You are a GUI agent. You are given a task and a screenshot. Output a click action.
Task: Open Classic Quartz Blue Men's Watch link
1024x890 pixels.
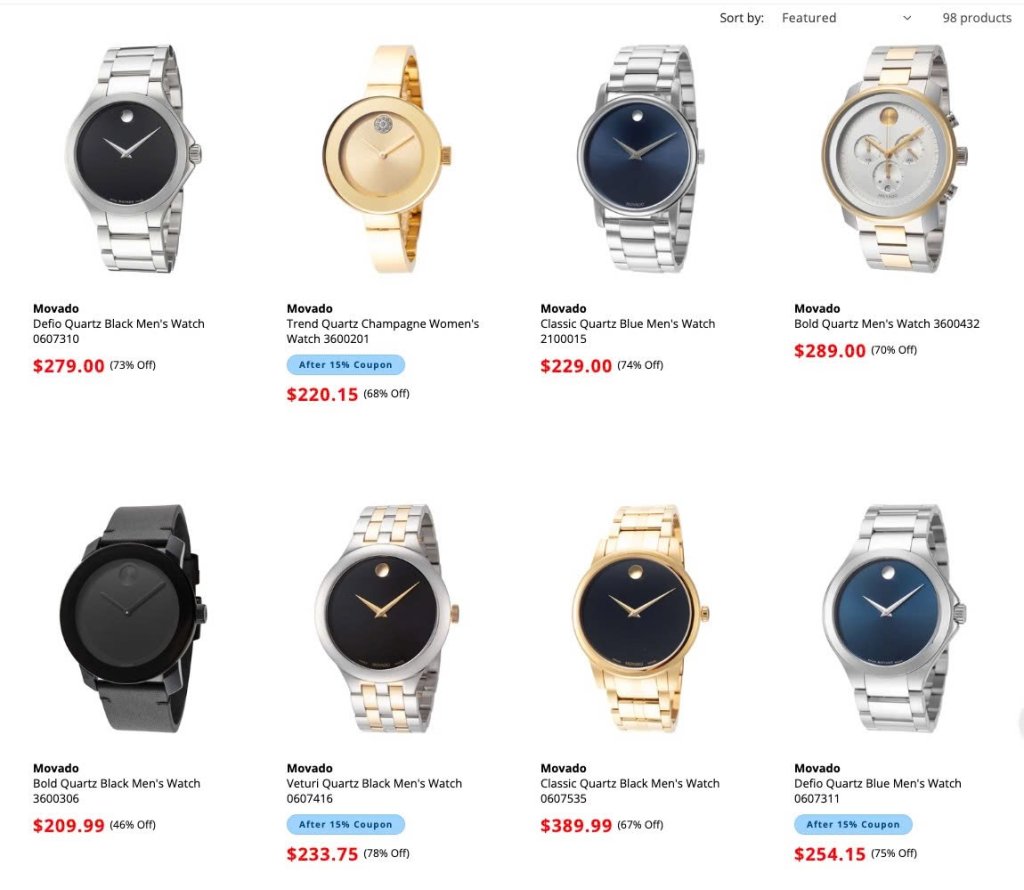click(628, 331)
